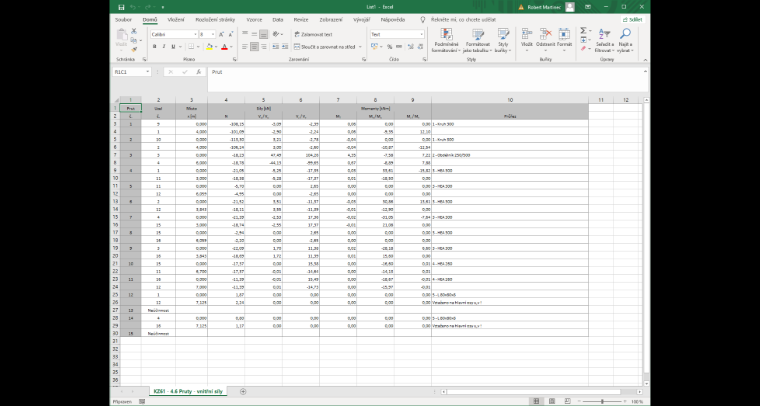Image resolution: width=760 pixels, height=406 pixels.
Task: Increase font size with the larger A icon
Action: [222, 34]
